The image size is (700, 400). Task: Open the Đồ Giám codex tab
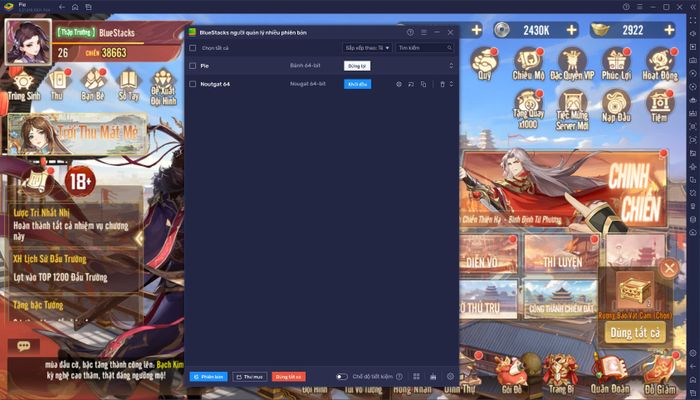coord(659,375)
